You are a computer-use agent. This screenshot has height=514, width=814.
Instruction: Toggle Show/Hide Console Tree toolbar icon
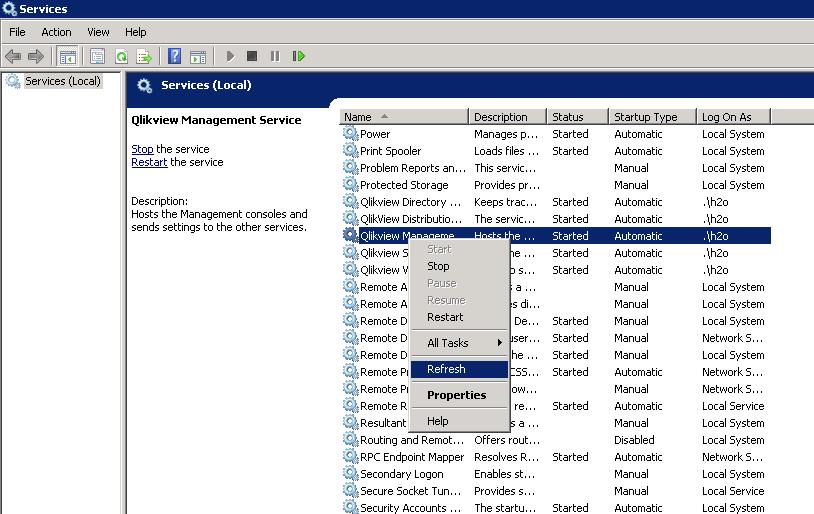68,57
